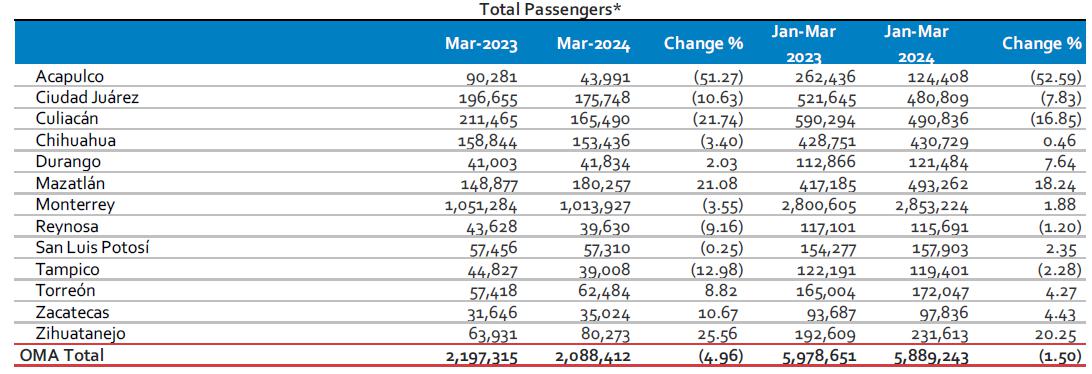The image size is (1092, 374).
Task: Select the Culiacán airport name
Action: pyautogui.click(x=66, y=119)
